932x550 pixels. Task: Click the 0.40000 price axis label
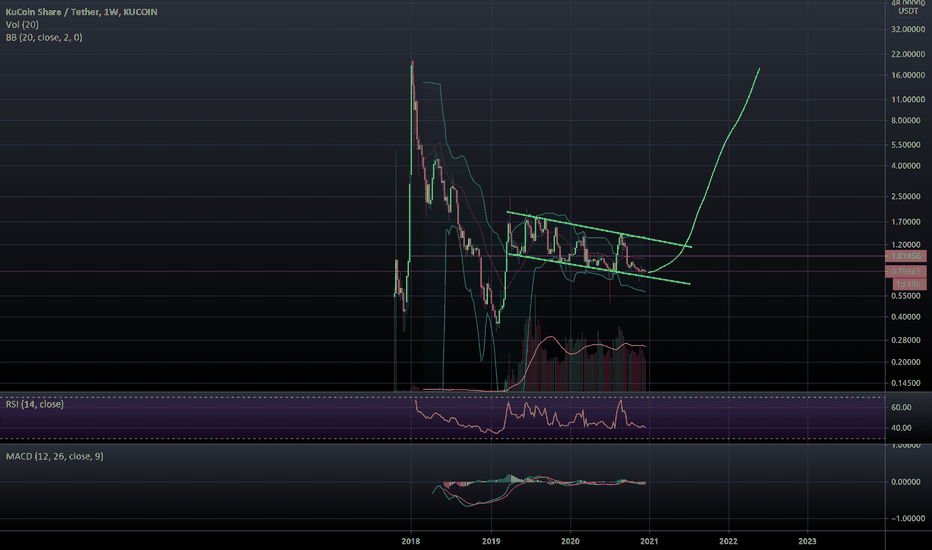[x=908, y=317]
